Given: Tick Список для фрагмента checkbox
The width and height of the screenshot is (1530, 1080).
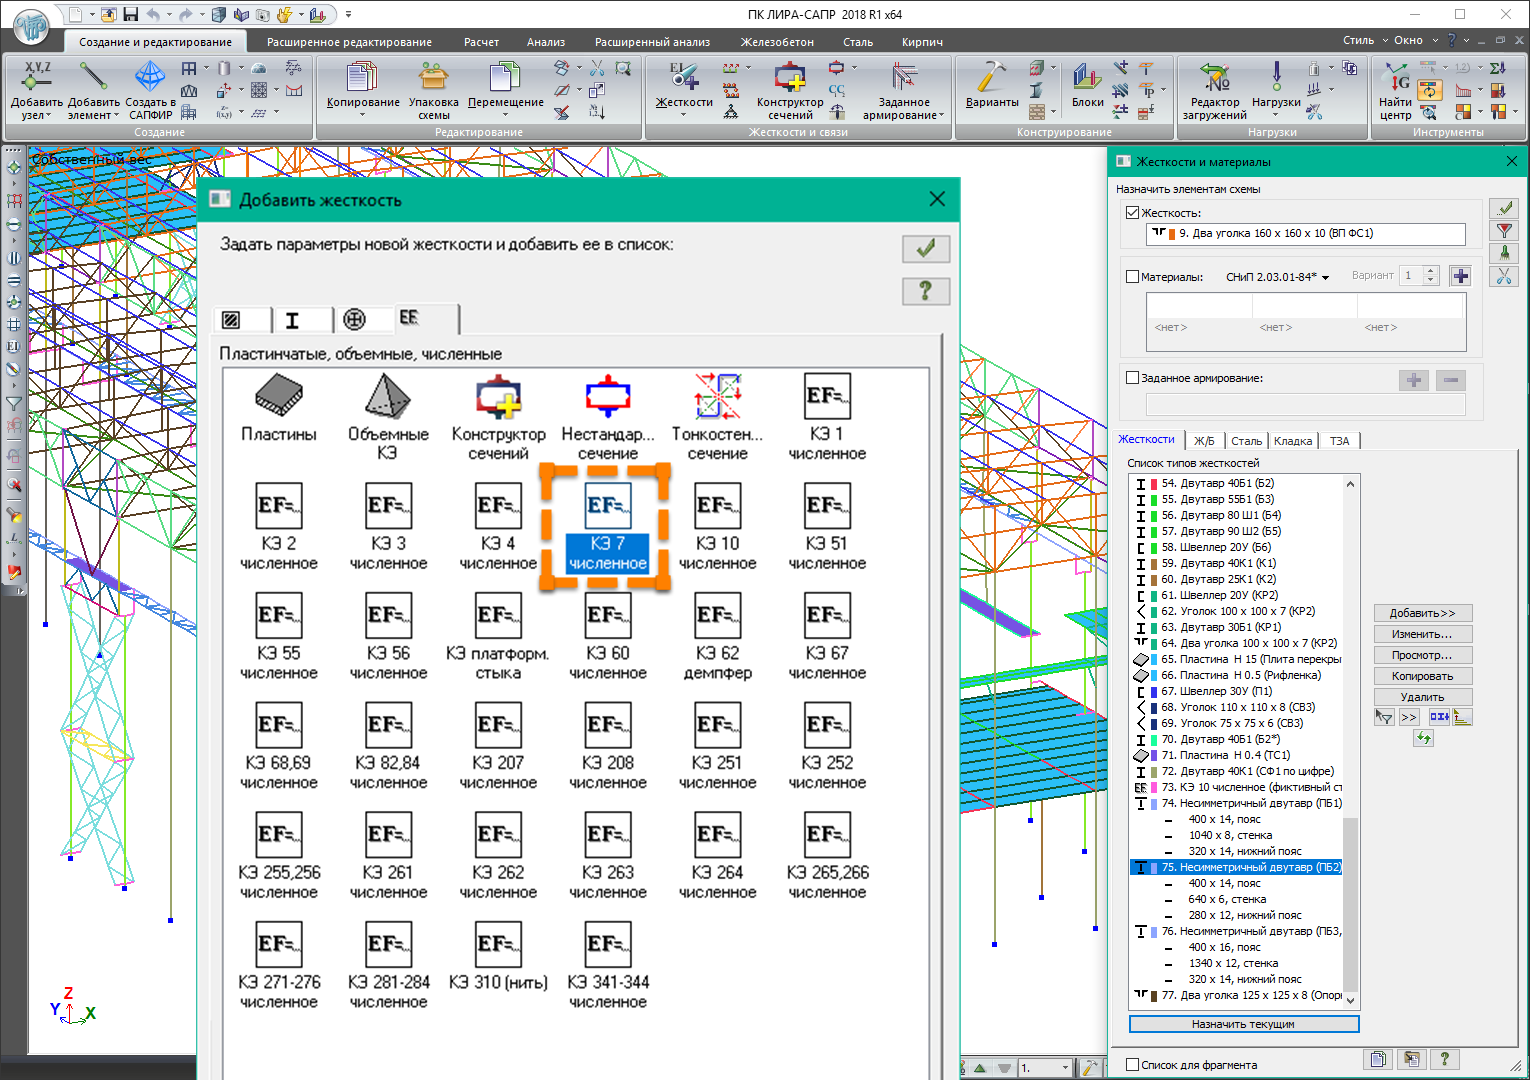Looking at the screenshot, I should 1133,1065.
